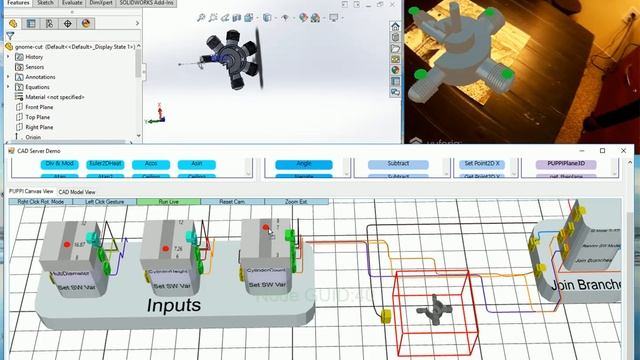Toggle the Section View icon
This screenshot has width=640, height=360.
point(237,18)
